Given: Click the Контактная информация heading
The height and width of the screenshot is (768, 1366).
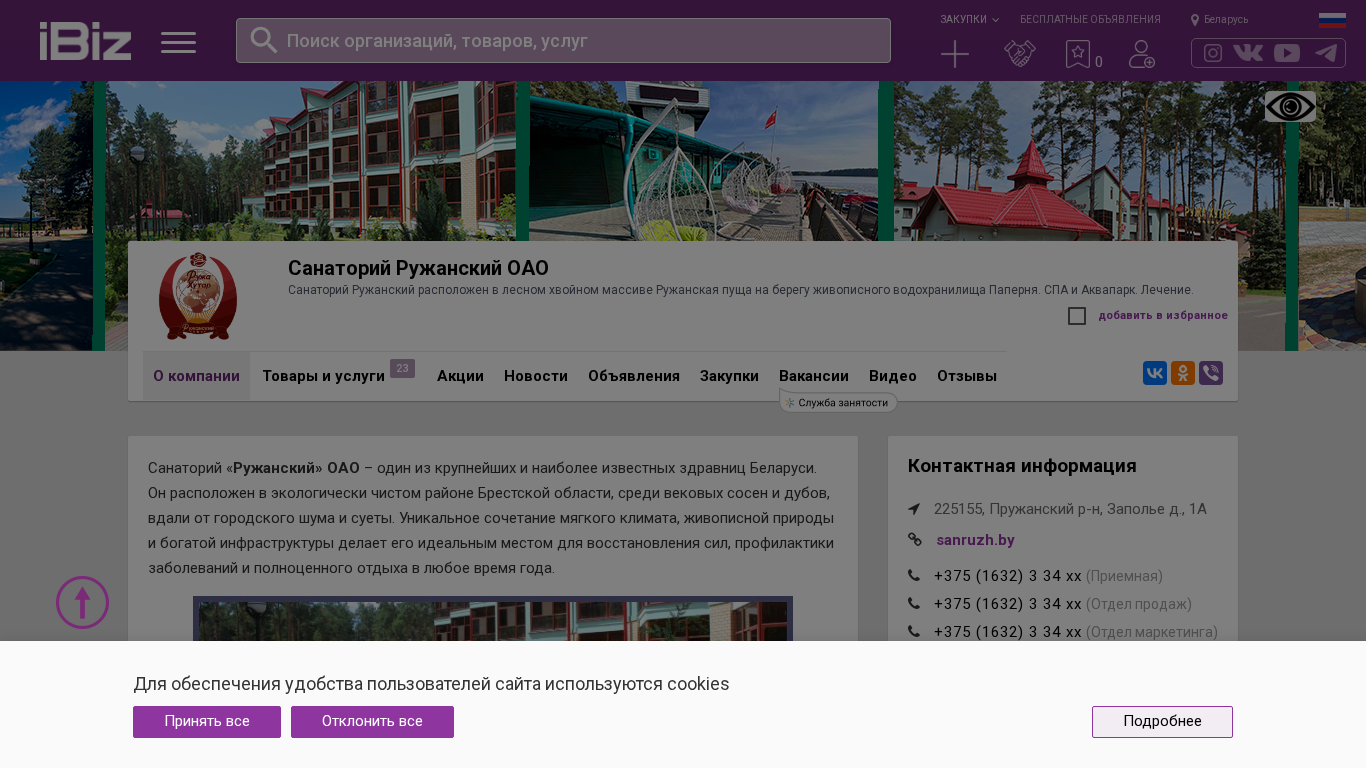Looking at the screenshot, I should (x=1022, y=466).
